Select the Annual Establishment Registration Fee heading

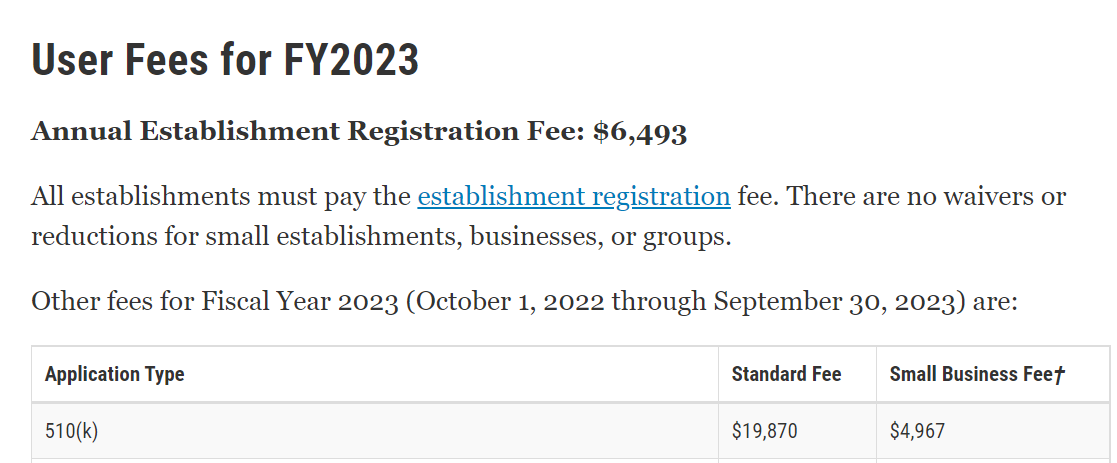[x=359, y=132]
